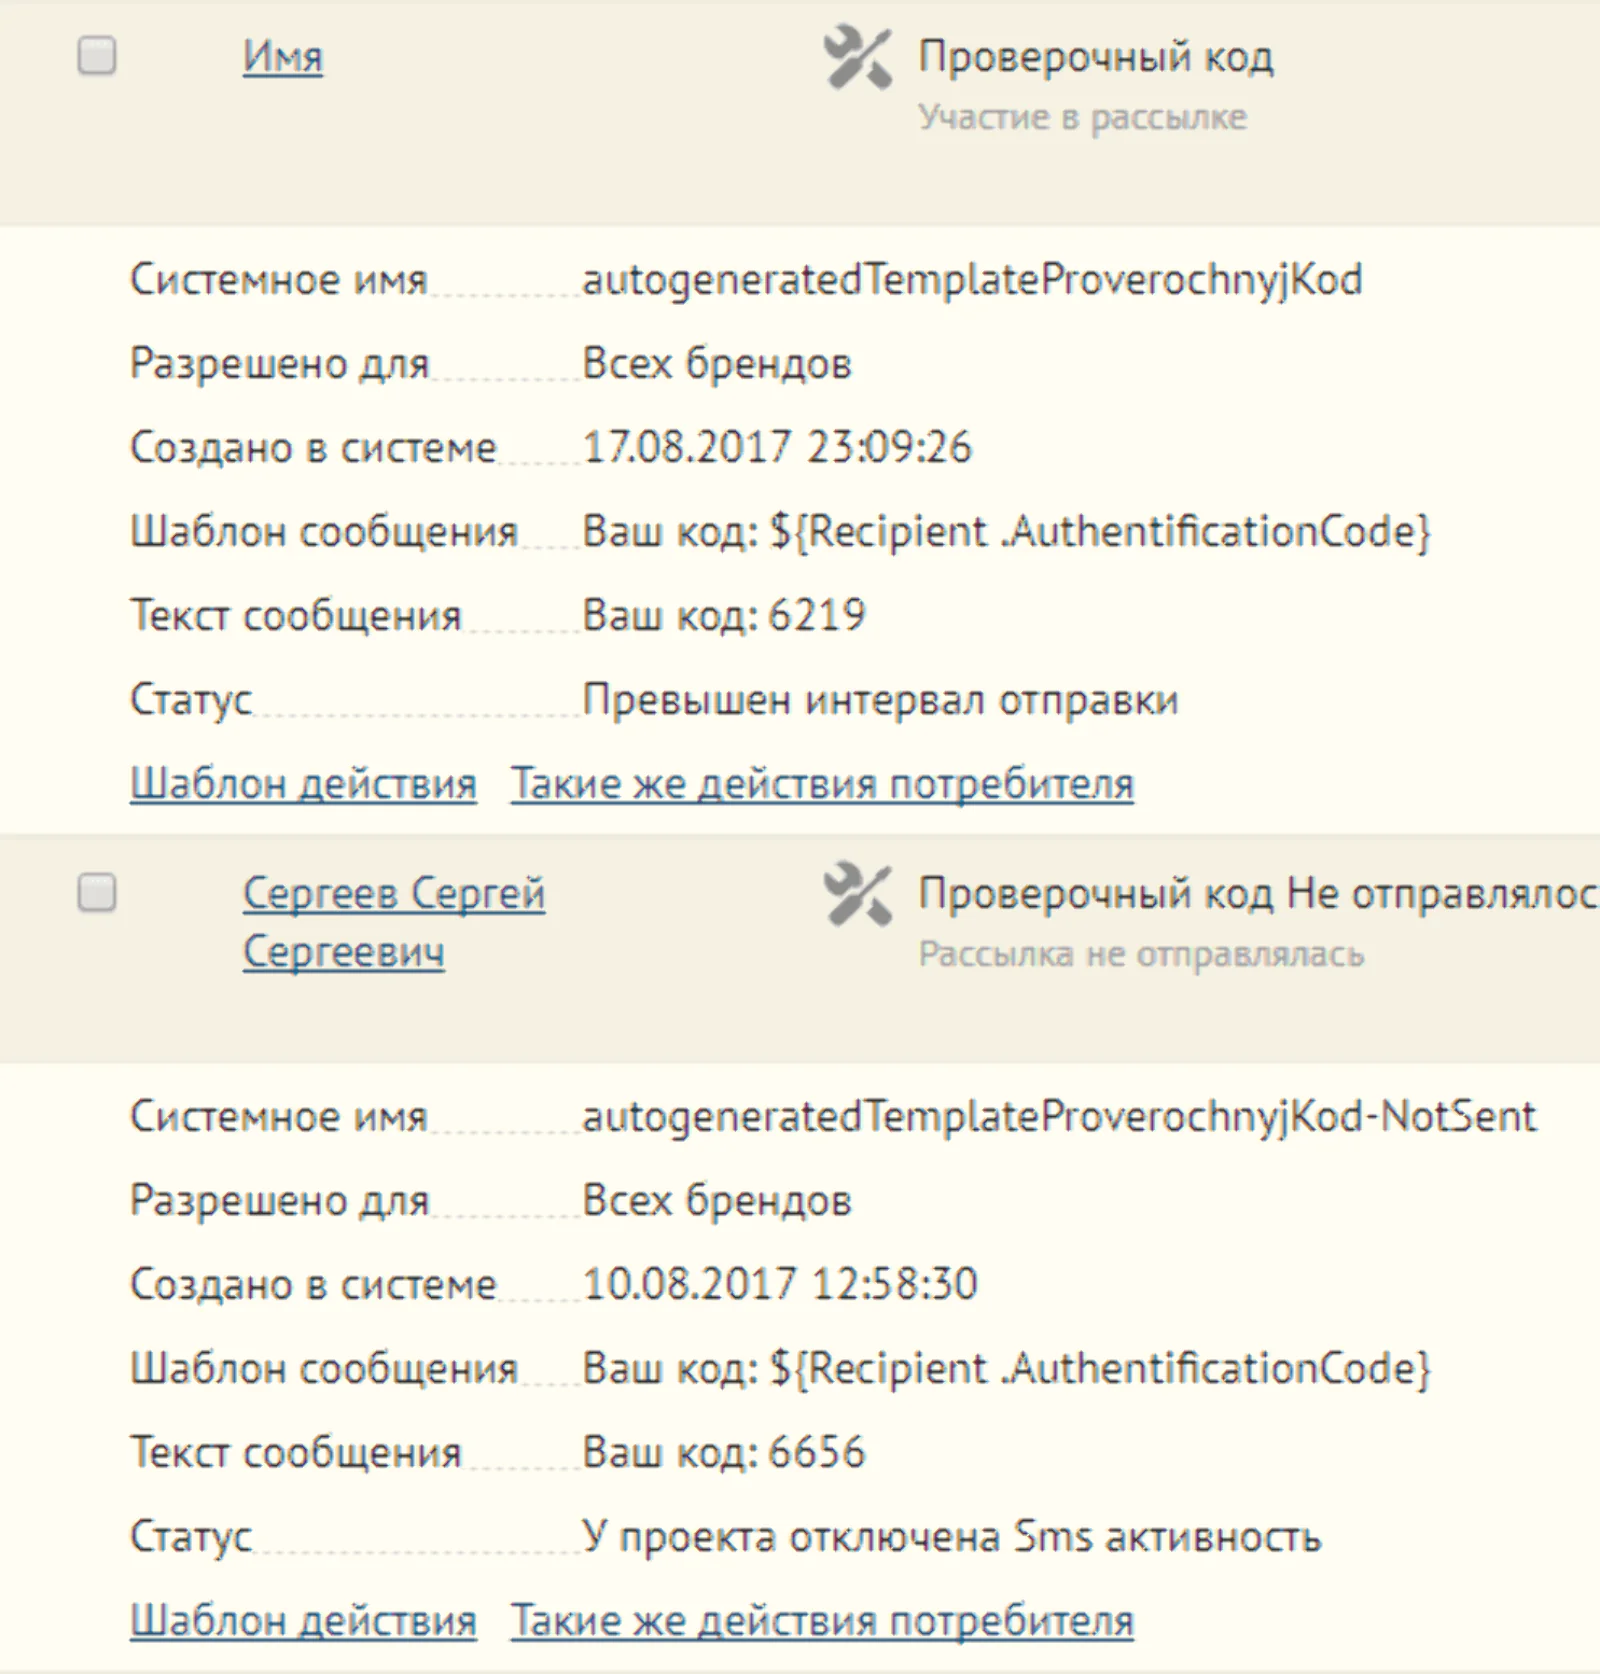Click the Участие в рассылке subtitle
Image resolution: width=1600 pixels, height=1674 pixels.
(1082, 117)
